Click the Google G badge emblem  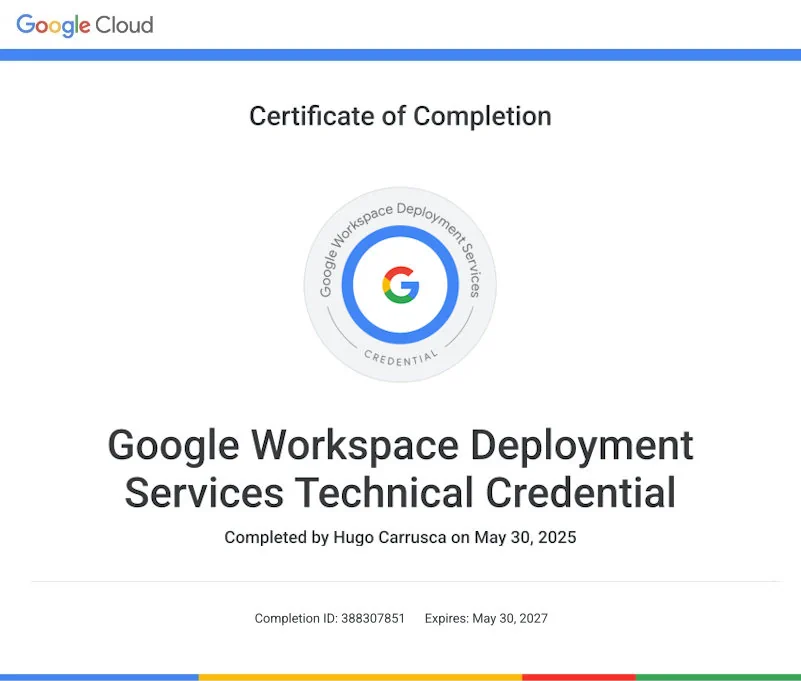[x=400, y=285]
